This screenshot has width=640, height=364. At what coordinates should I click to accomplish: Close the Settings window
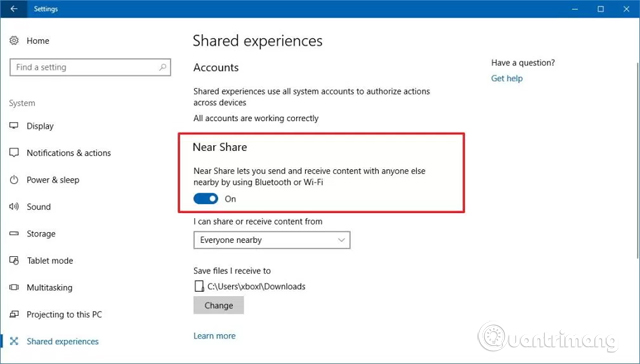click(x=627, y=9)
